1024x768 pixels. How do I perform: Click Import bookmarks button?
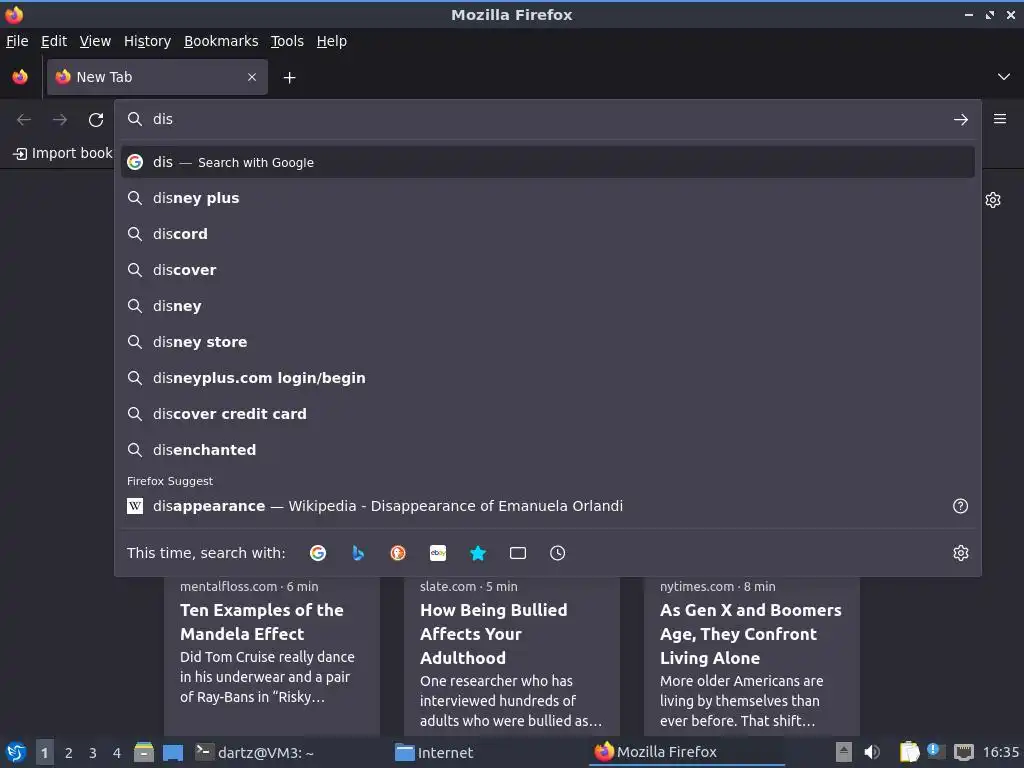62,153
